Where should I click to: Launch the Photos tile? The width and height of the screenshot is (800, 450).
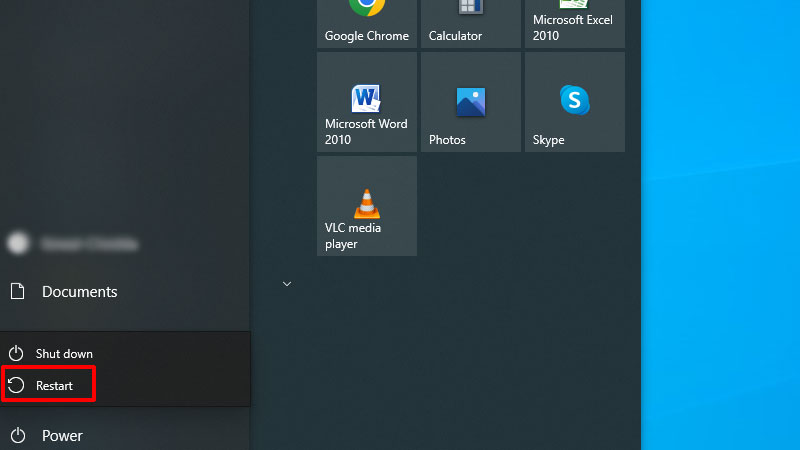click(470, 102)
